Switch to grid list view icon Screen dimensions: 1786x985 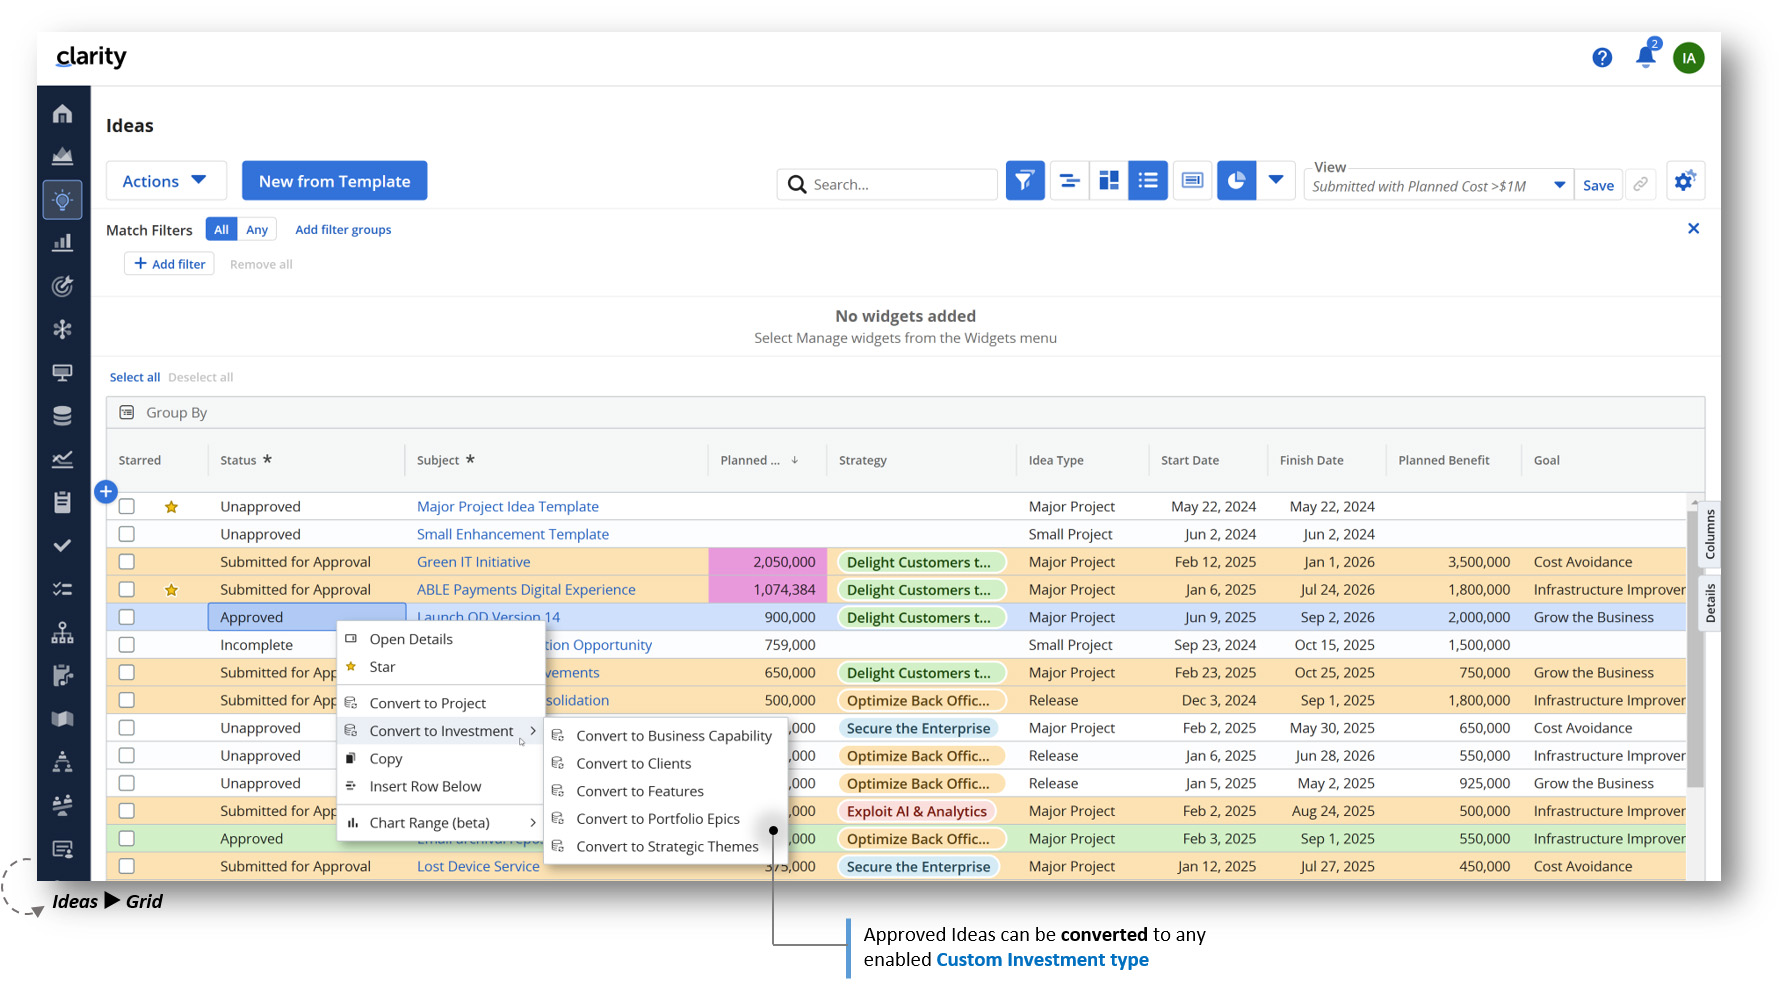1148,181
